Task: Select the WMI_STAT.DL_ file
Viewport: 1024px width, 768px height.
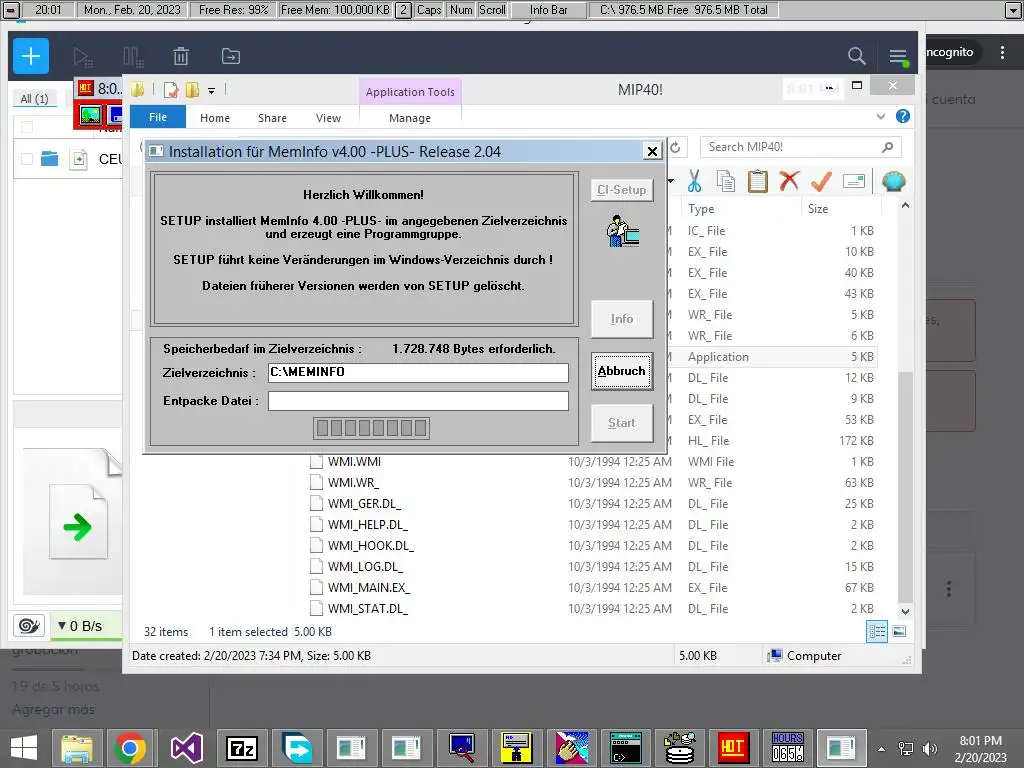Action: tap(368, 609)
